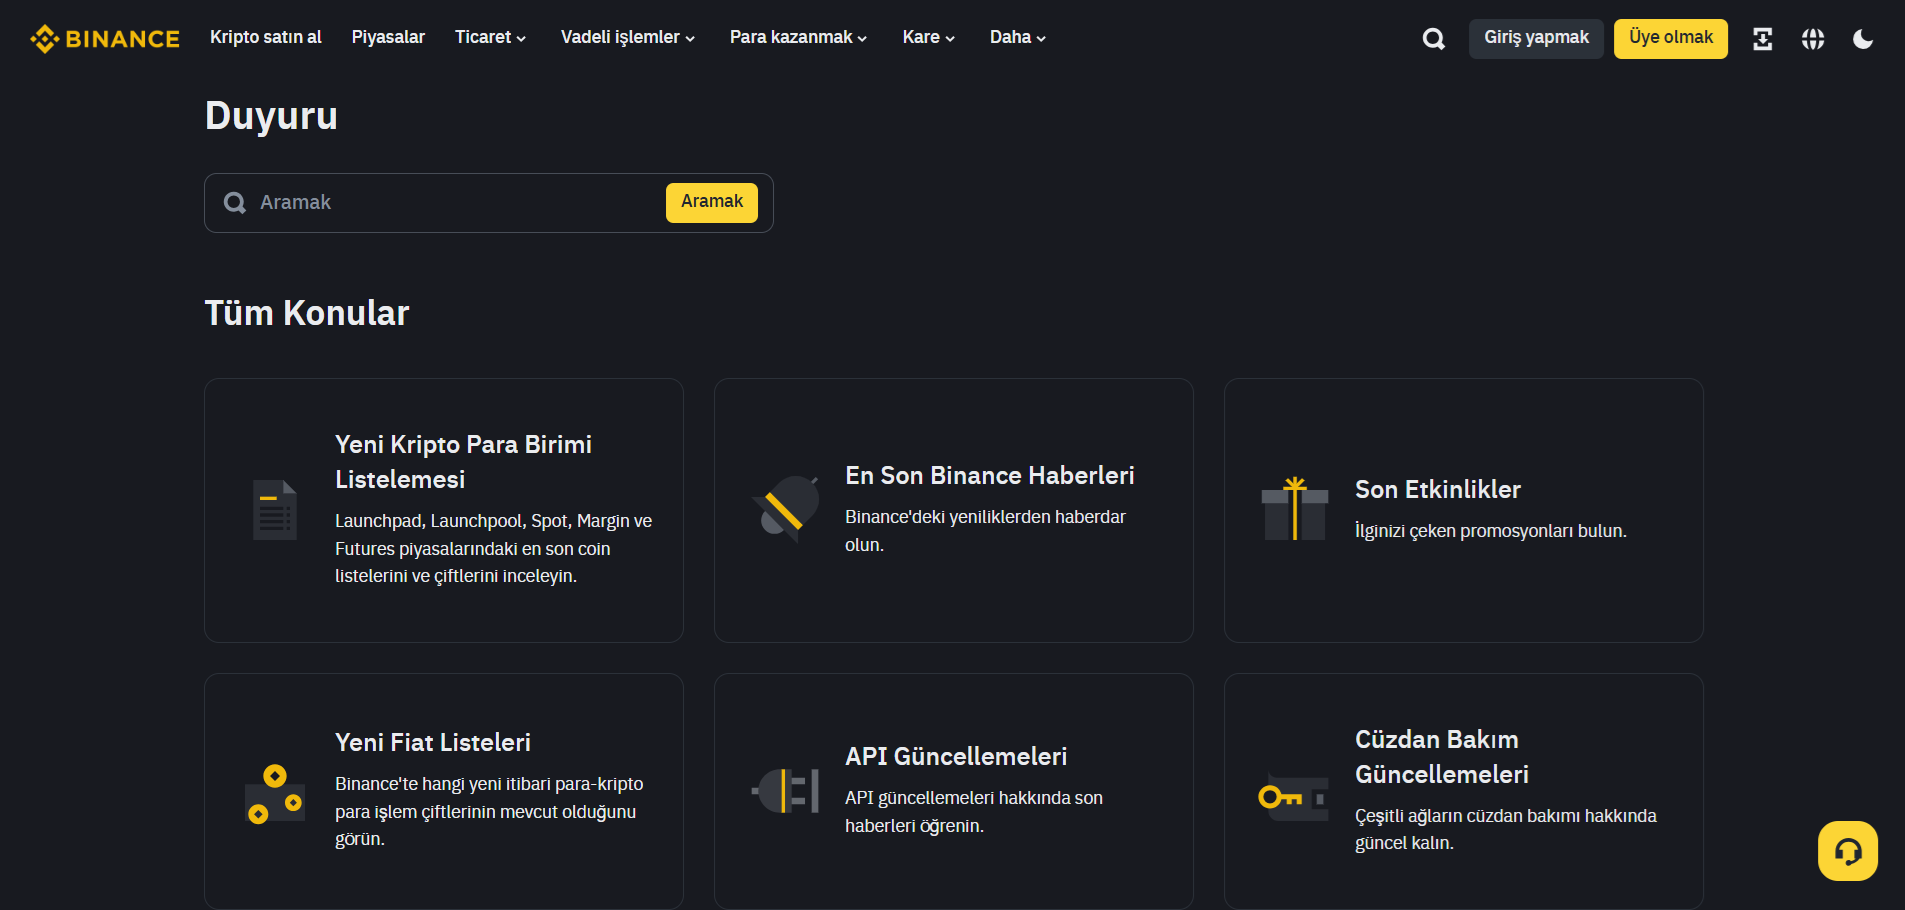
Task: Expand the Kare dropdown menu
Action: click(928, 37)
